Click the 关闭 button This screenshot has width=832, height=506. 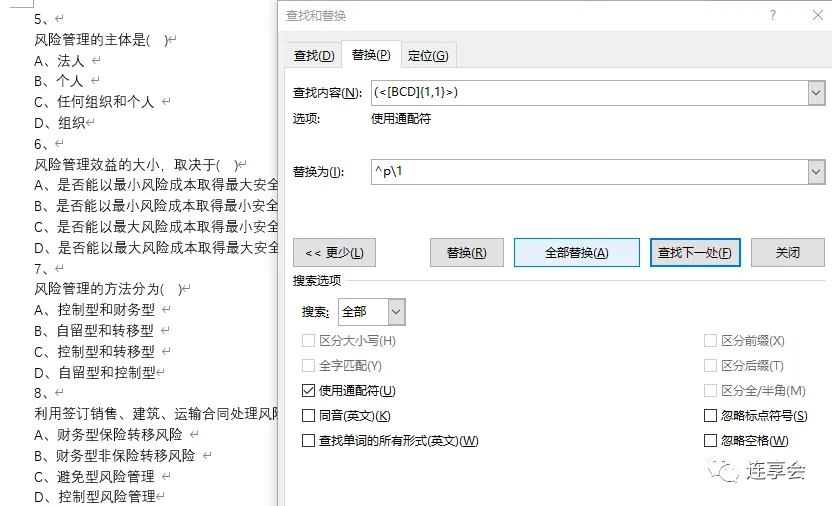coord(788,252)
